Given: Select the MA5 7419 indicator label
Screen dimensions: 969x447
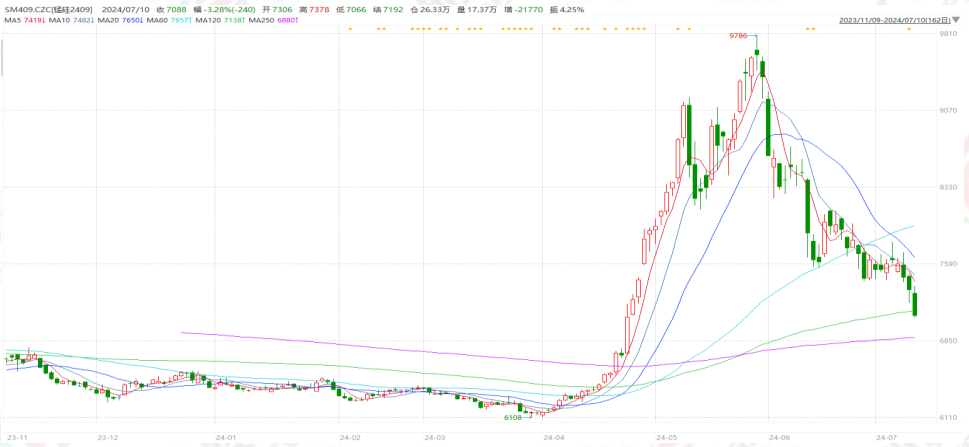Looking at the screenshot, I should pos(25,20).
